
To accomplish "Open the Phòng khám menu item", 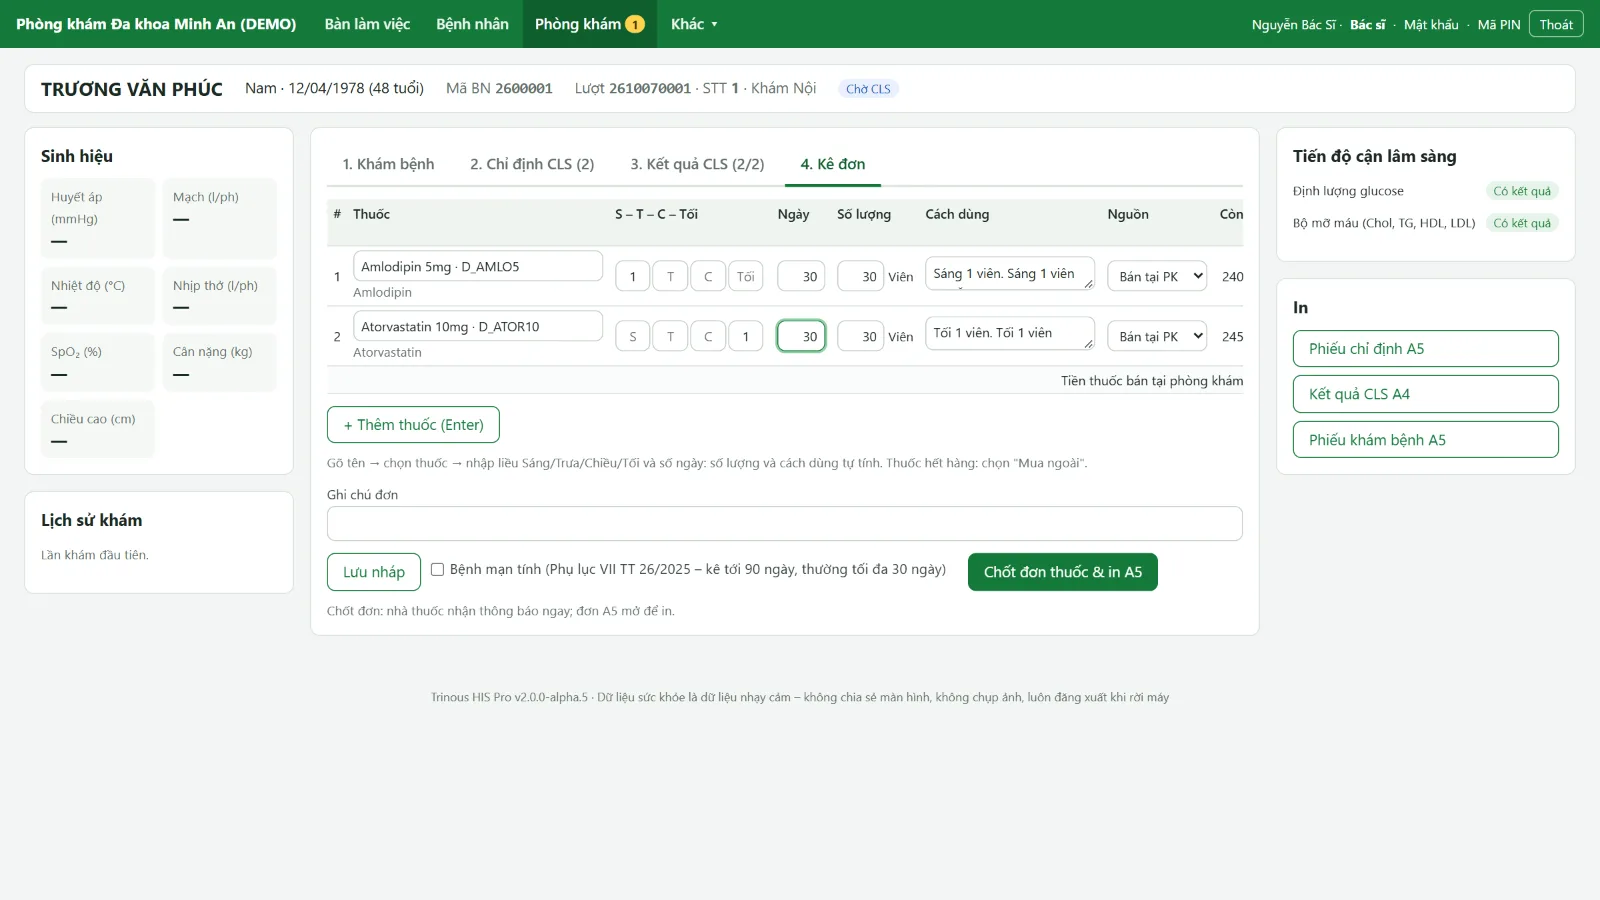I will click(x=589, y=24).
